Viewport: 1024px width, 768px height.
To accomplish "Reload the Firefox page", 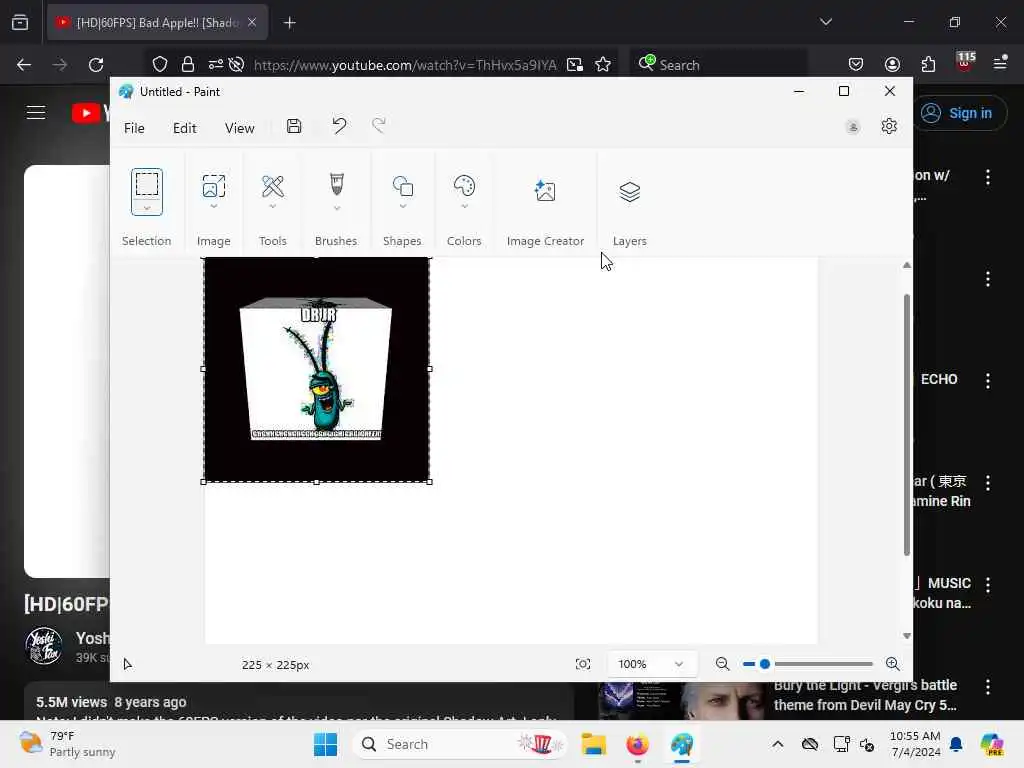I will pyautogui.click(x=96, y=65).
